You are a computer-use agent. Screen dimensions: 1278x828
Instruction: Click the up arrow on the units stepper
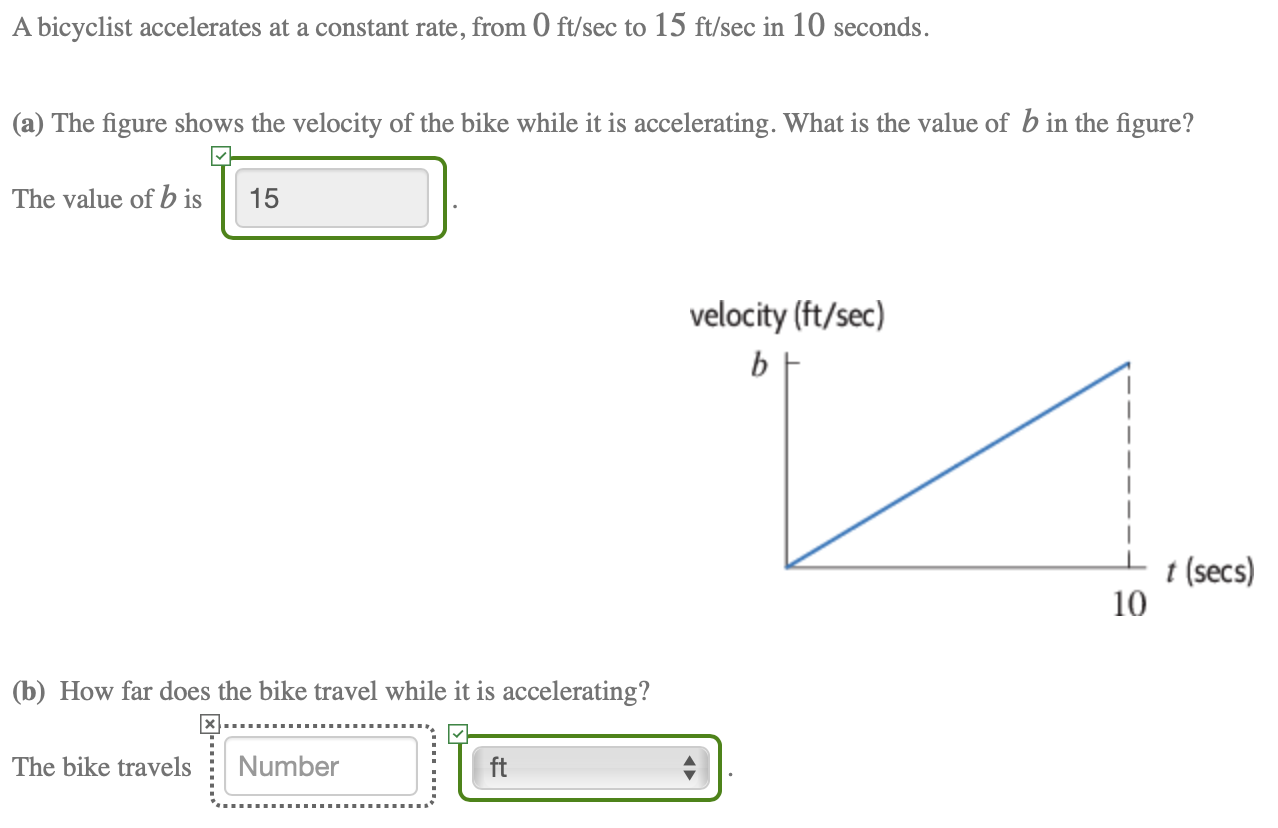[689, 761]
